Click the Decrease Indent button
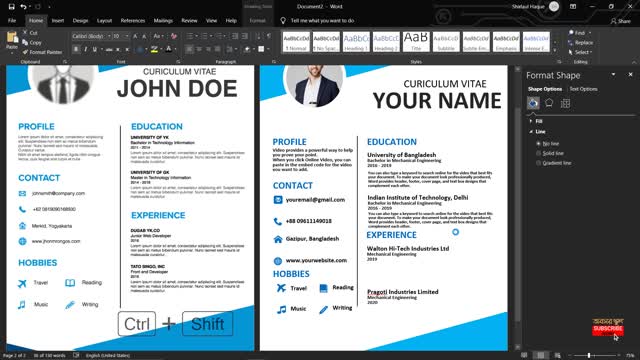 pos(235,36)
